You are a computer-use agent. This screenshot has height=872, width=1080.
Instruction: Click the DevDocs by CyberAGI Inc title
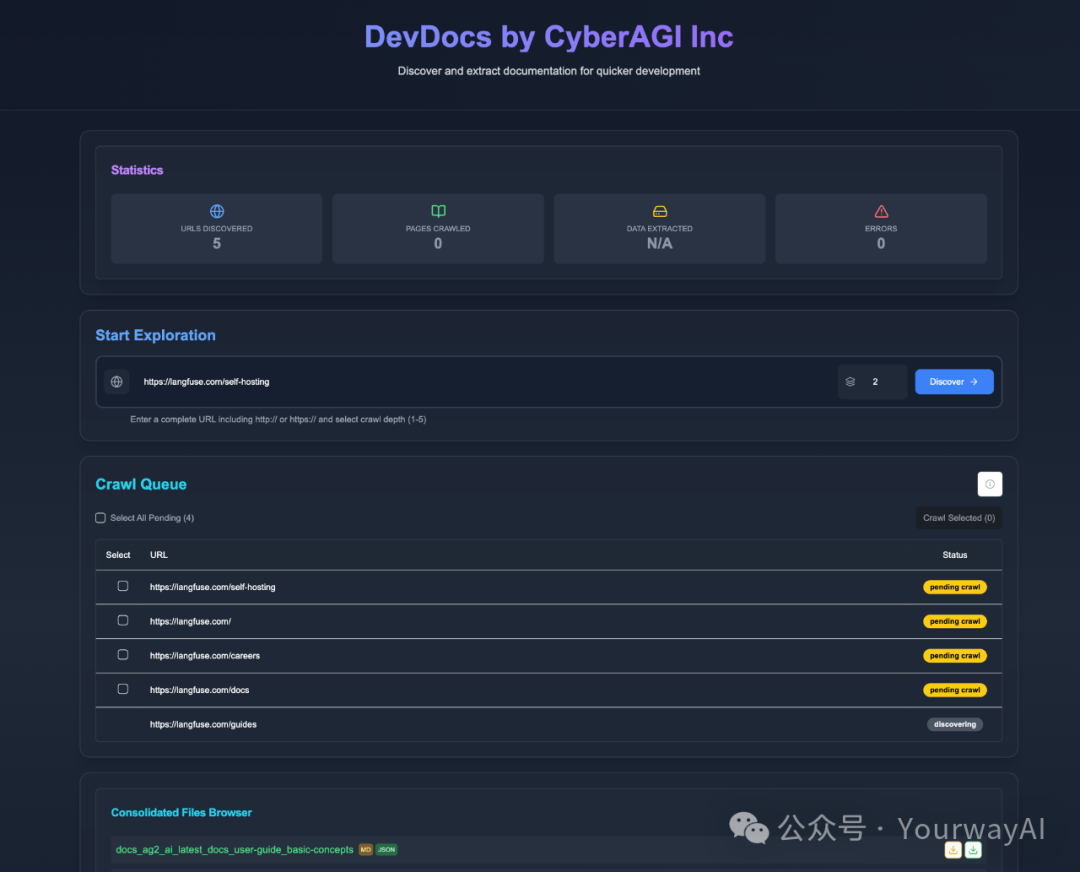[549, 37]
